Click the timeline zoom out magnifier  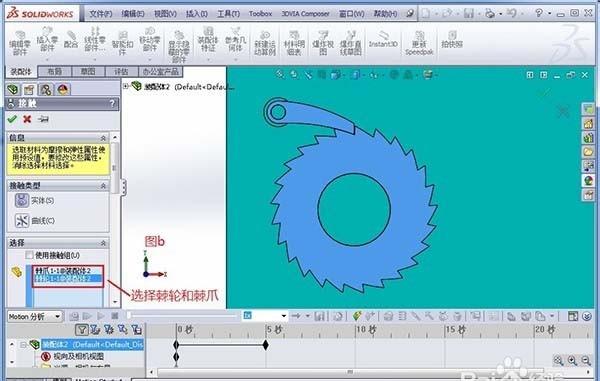pyautogui.click(x=586, y=360)
